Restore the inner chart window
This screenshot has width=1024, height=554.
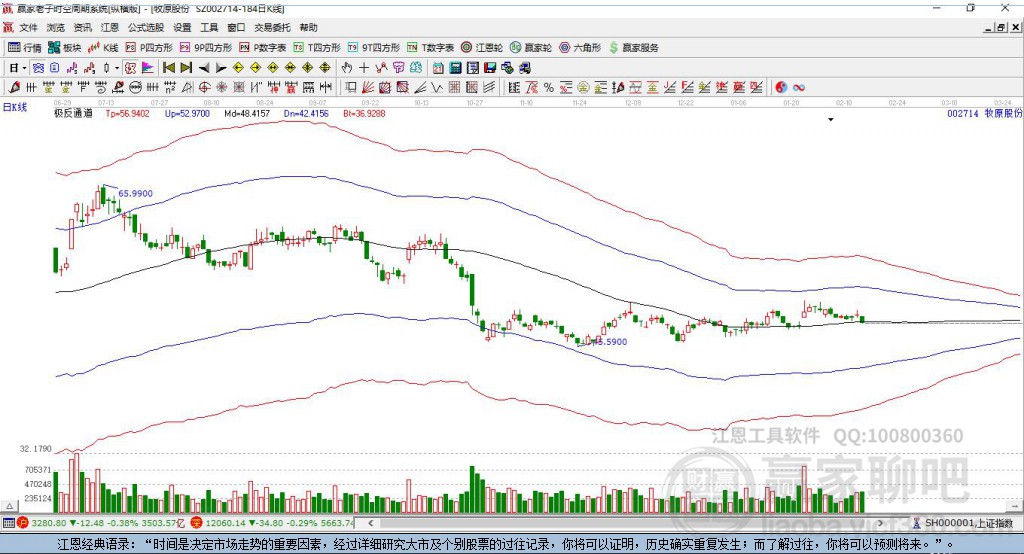click(1000, 27)
